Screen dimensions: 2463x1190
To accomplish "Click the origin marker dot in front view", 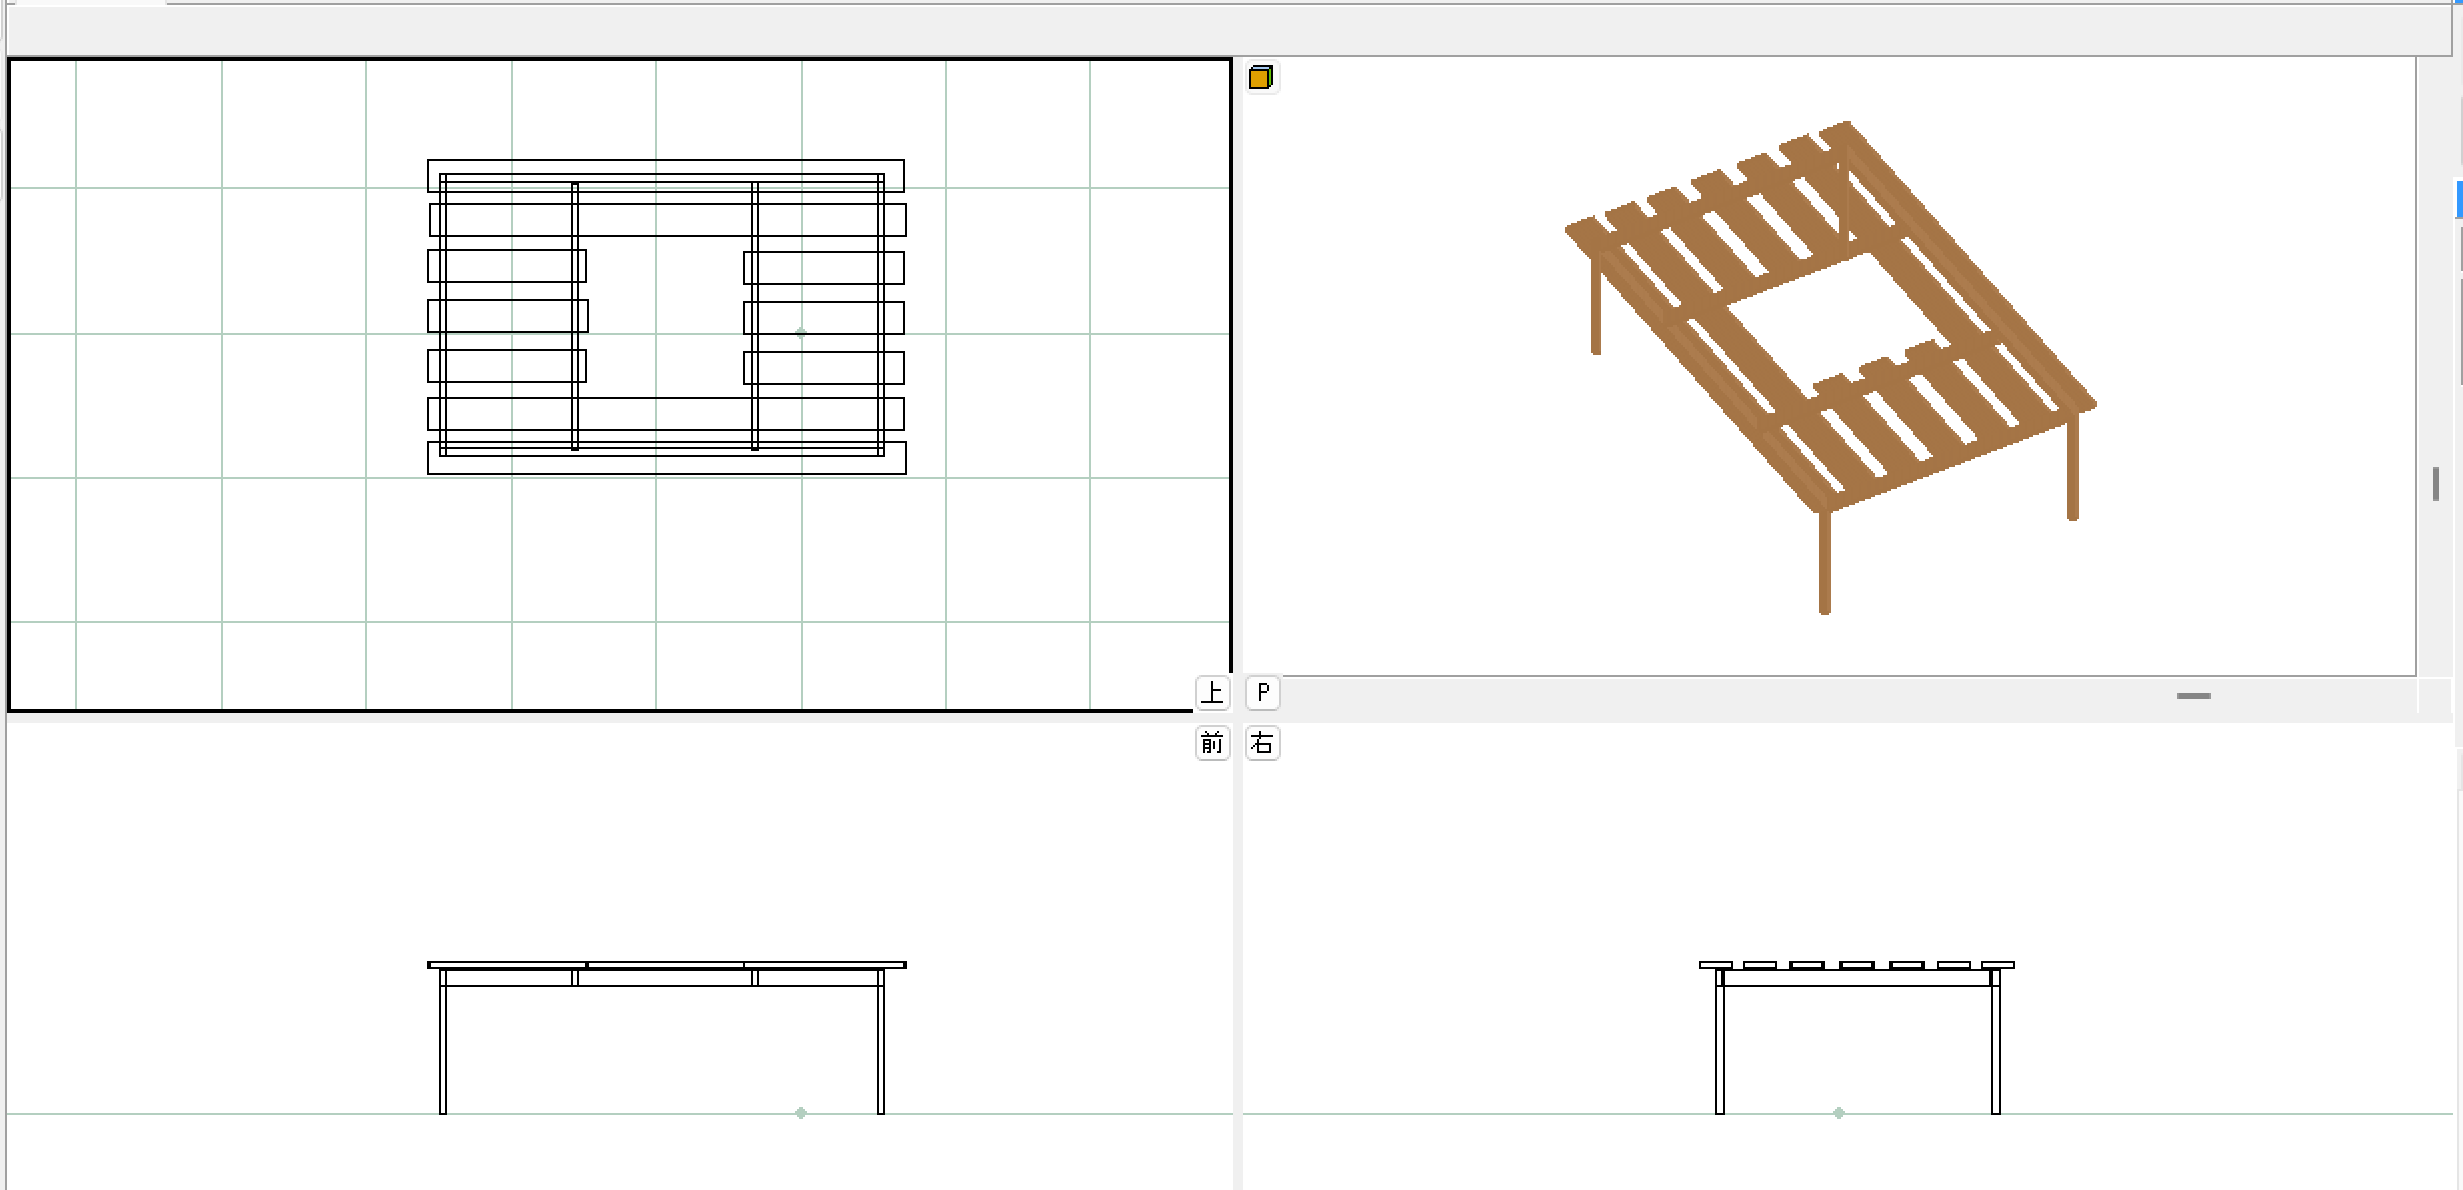I will [x=801, y=1112].
